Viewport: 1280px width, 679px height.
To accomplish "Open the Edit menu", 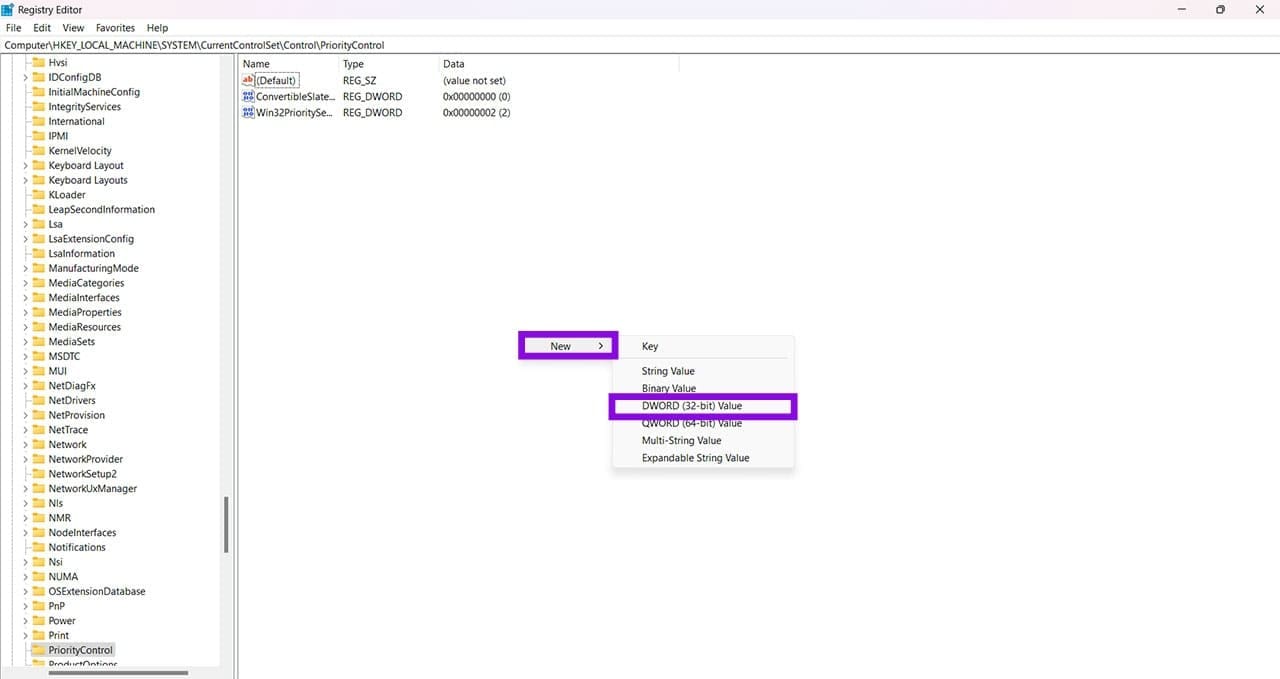I will (42, 28).
